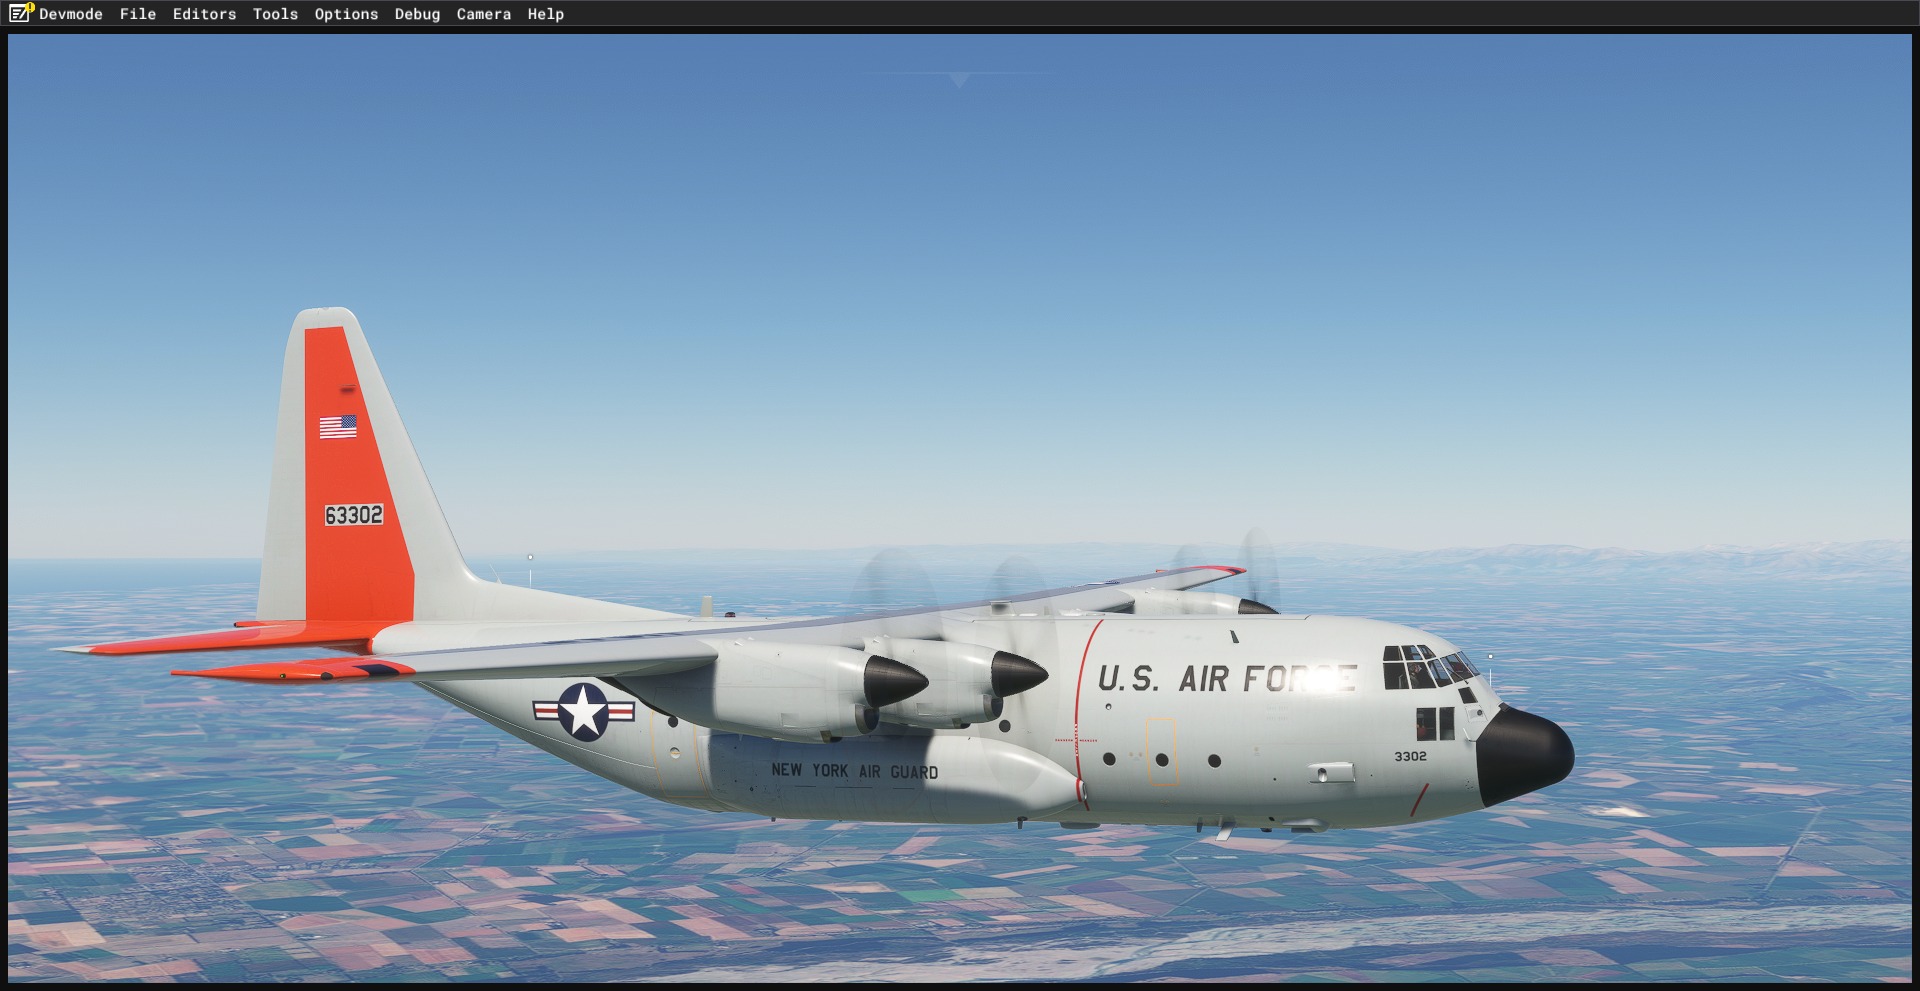Viewport: 1920px width, 991px height.
Task: Open the File menu
Action: click(x=138, y=14)
